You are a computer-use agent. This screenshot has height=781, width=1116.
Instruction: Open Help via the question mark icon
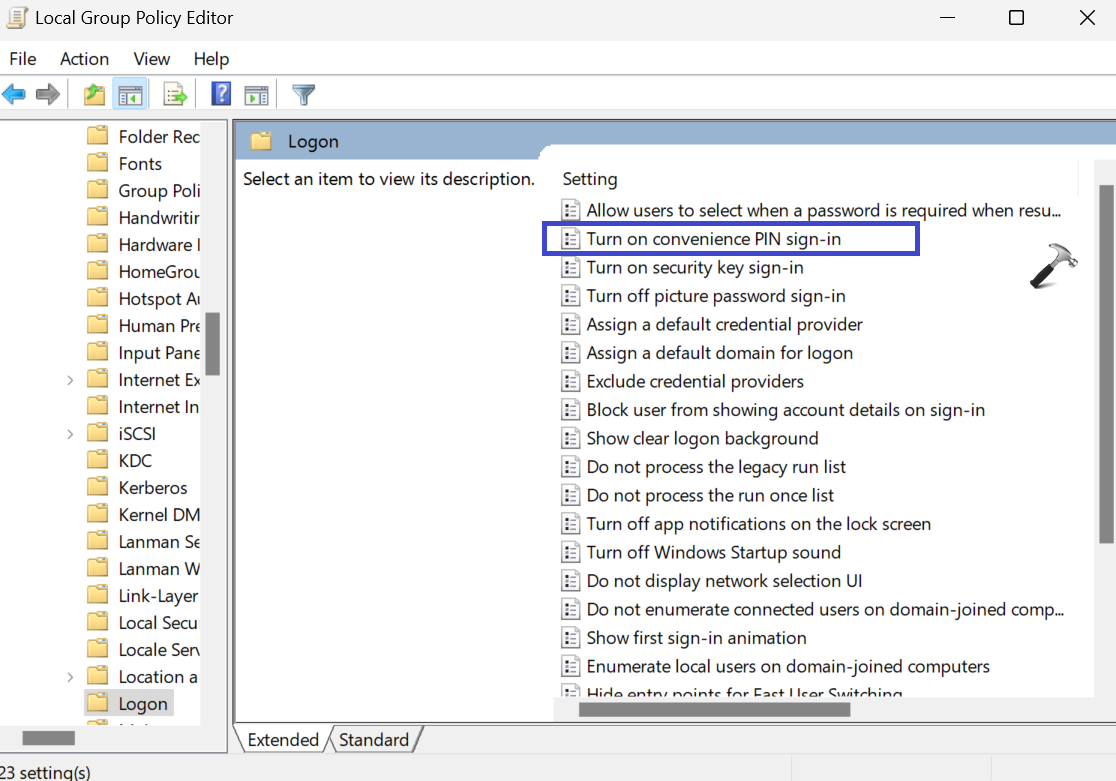pos(221,95)
